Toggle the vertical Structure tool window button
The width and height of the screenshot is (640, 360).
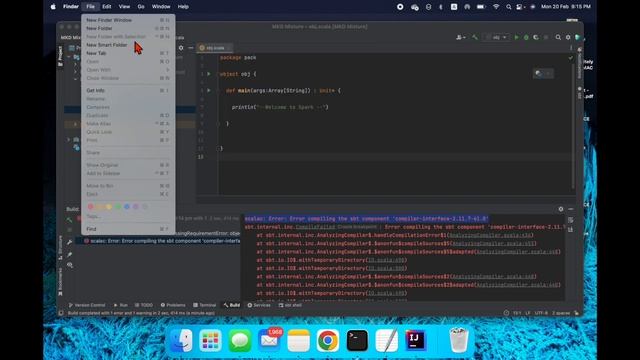(60, 248)
